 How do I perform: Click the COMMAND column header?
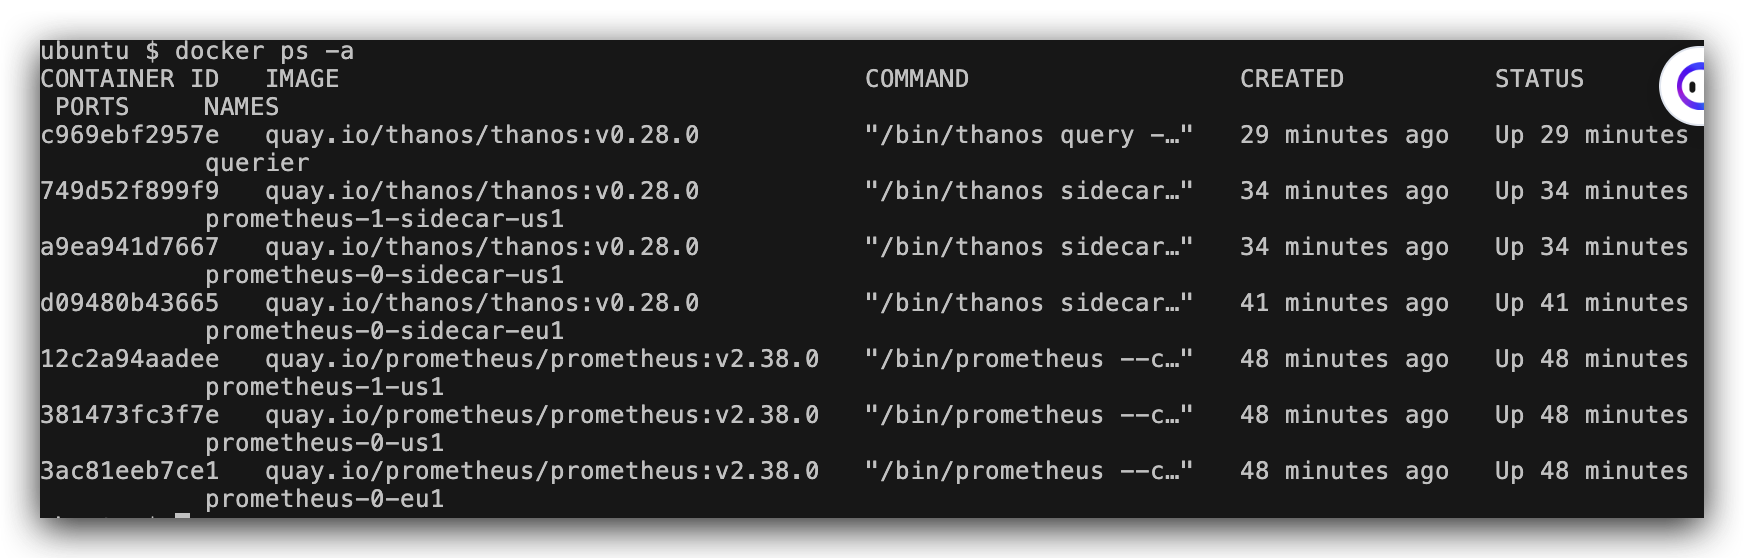tap(916, 79)
